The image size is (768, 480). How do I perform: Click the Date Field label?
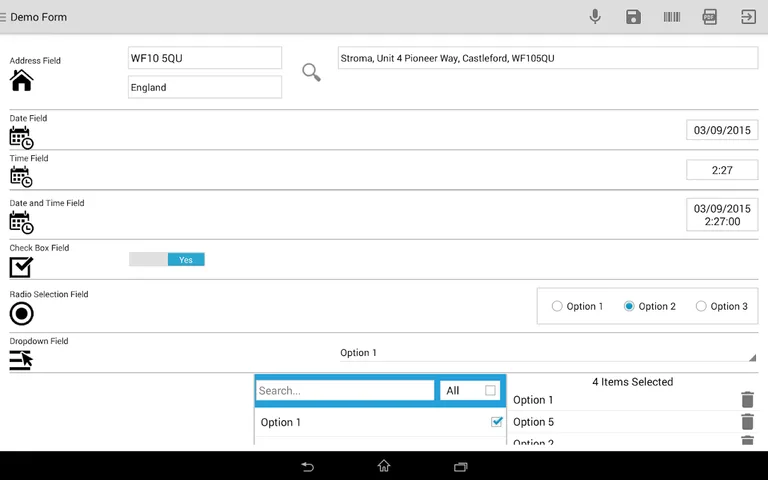[x=28, y=119]
